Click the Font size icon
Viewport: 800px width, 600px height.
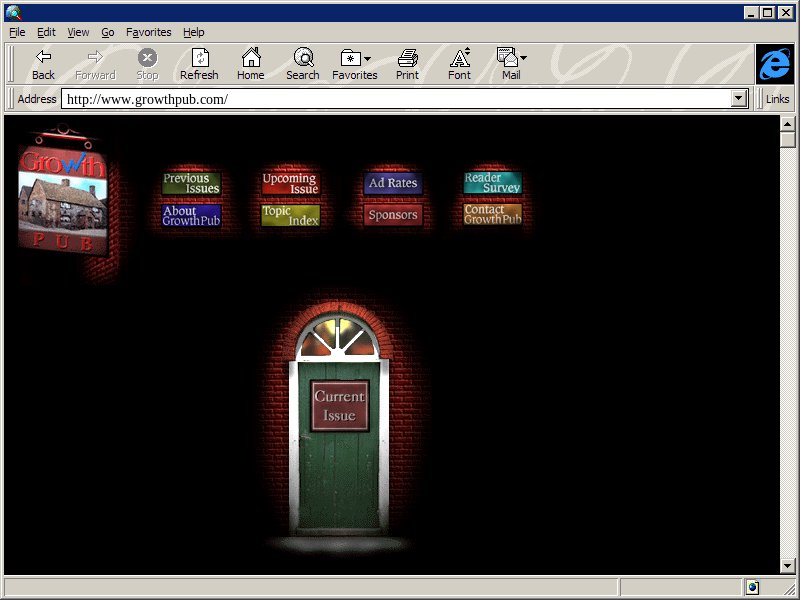(459, 58)
